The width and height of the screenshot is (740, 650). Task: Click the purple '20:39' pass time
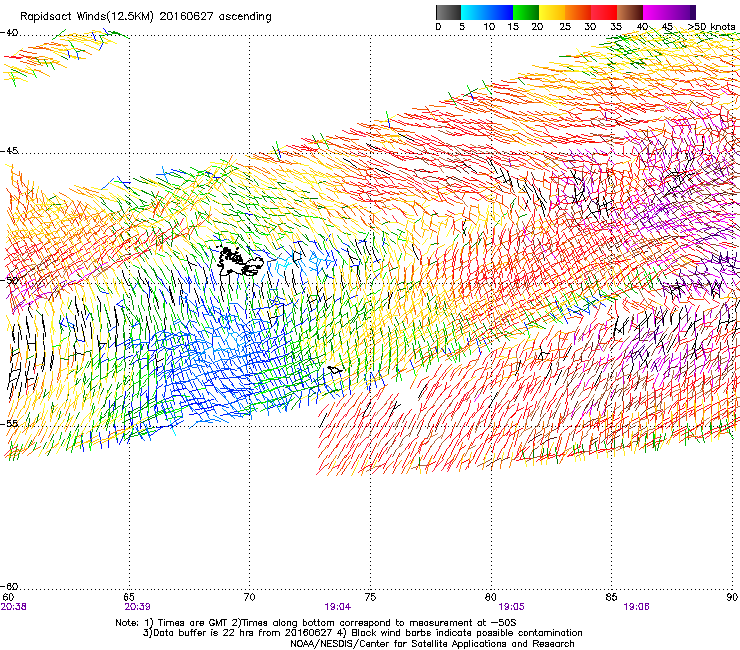pos(137,607)
